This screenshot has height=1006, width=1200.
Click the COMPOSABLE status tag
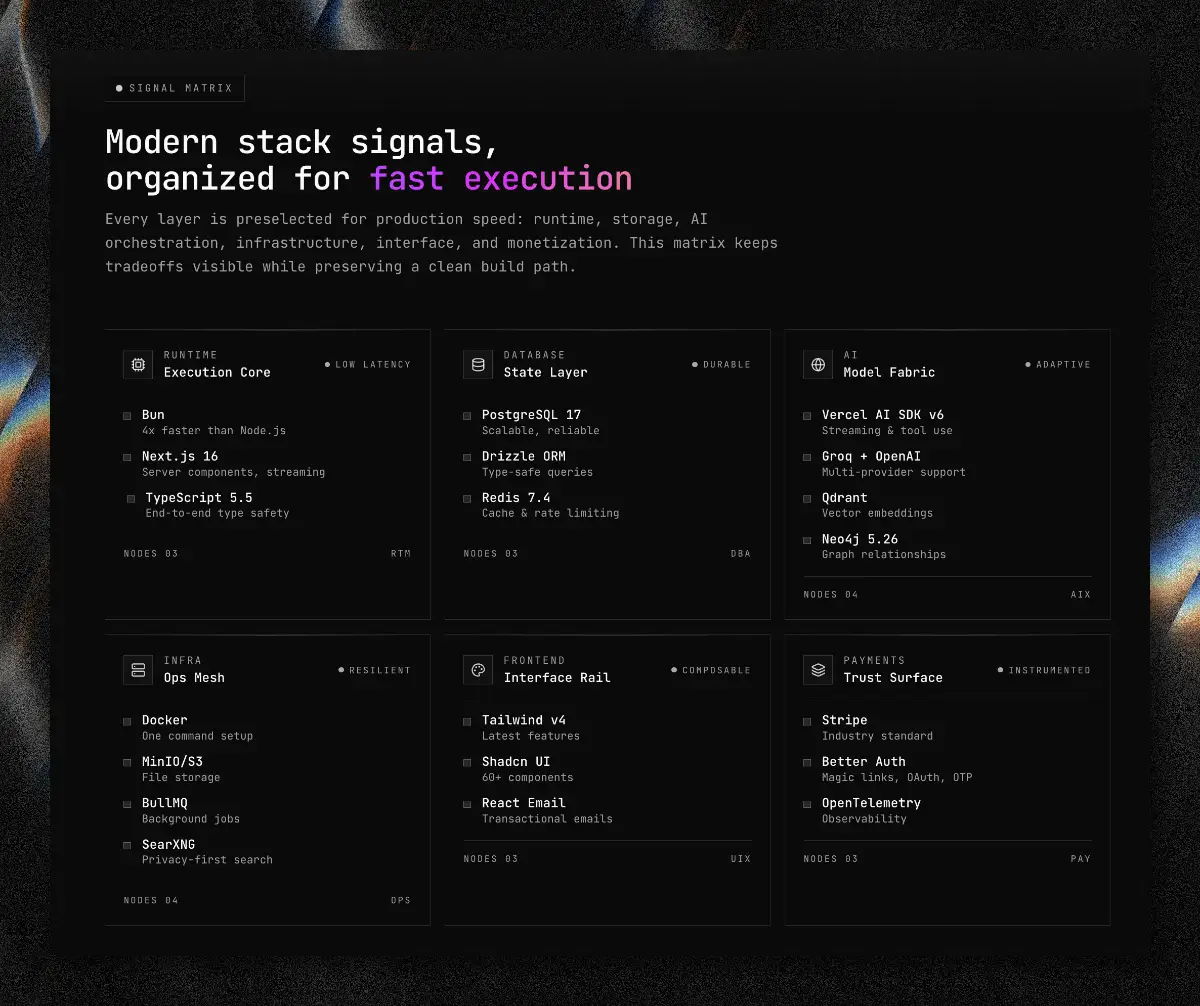coord(711,670)
